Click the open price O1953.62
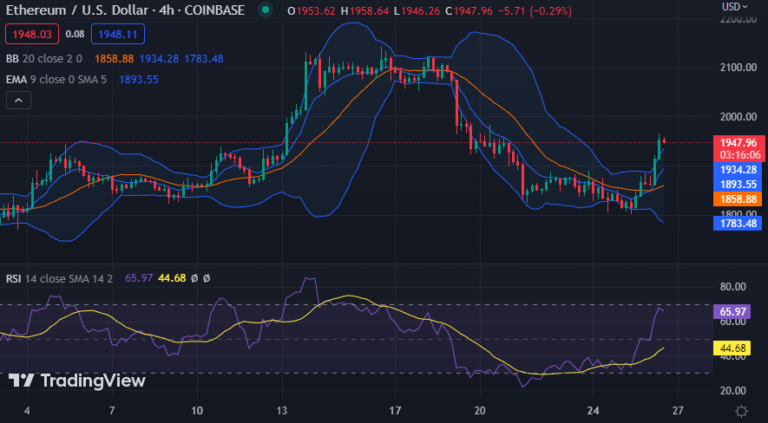The width and height of the screenshot is (768, 423). coord(312,10)
